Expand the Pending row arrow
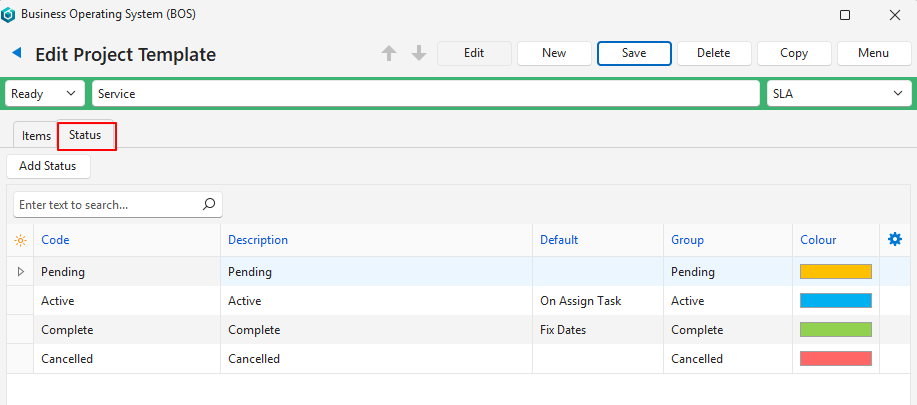This screenshot has width=917, height=405. point(20,271)
